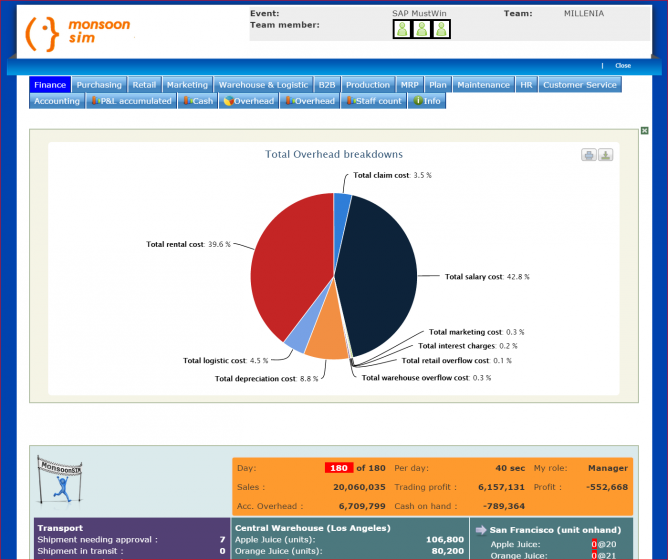The height and width of the screenshot is (560, 668).
Task: Open the Customer Service tab
Action: tap(580, 84)
